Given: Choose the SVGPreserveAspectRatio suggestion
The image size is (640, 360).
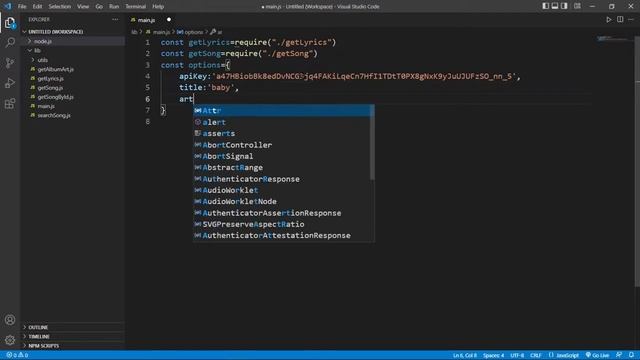Looking at the screenshot, I should (x=282, y=224).
